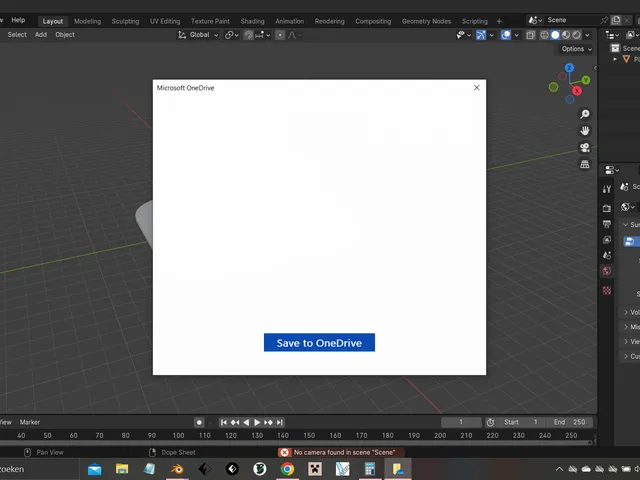Viewport: 640px width, 480px height.
Task: Open the Compositing workspace tab
Action: tap(373, 21)
